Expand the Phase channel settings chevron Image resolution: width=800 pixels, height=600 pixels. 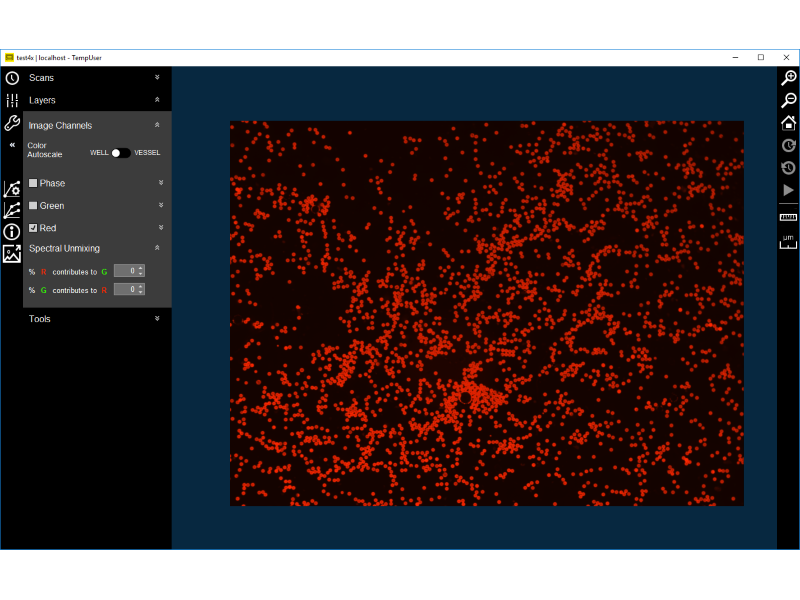(x=161, y=182)
